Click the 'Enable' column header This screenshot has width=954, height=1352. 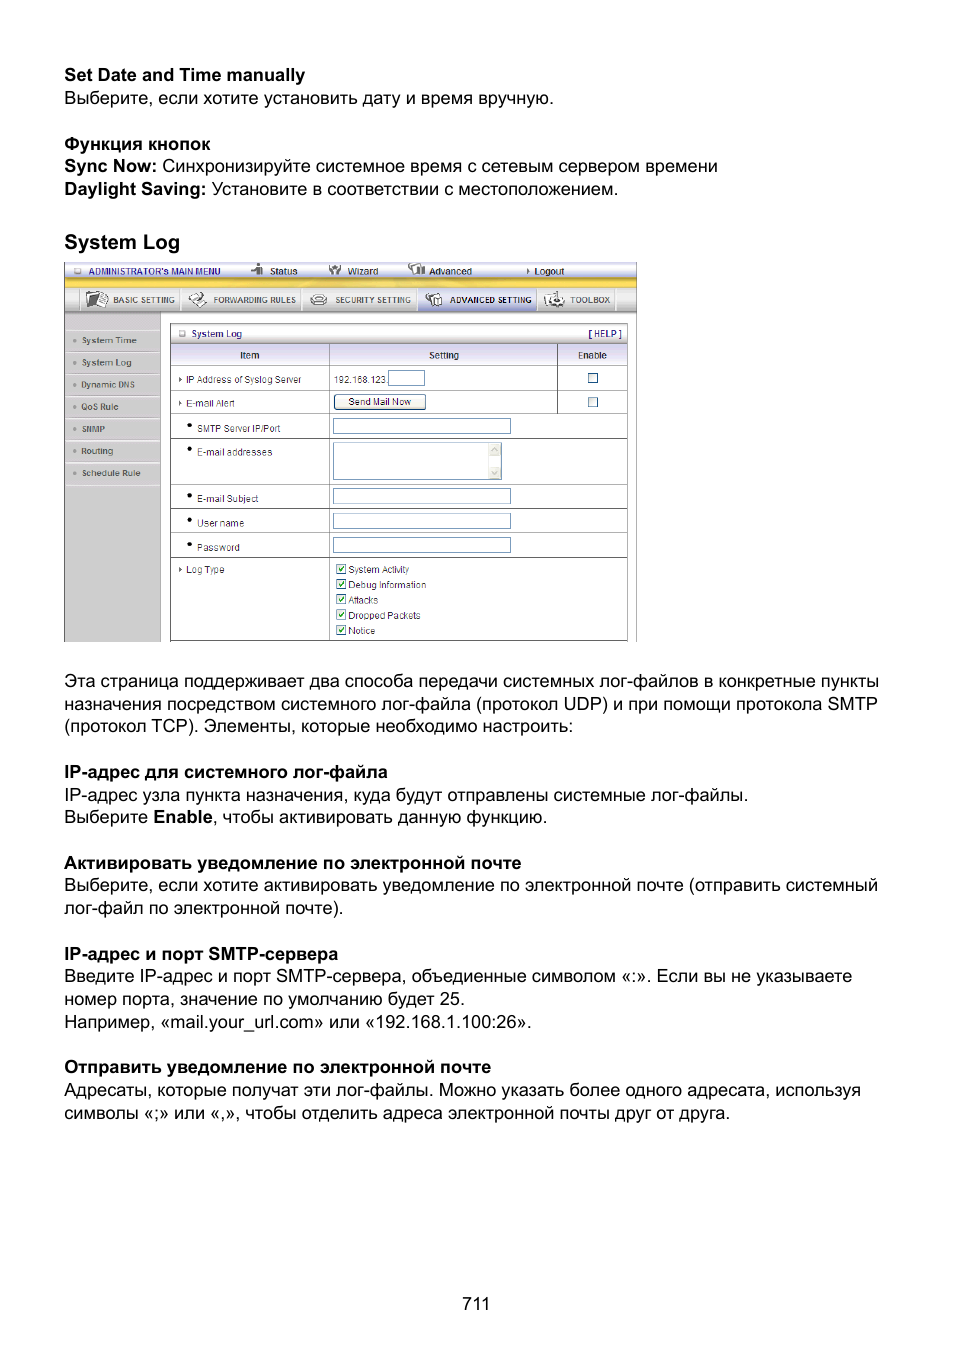click(x=592, y=355)
